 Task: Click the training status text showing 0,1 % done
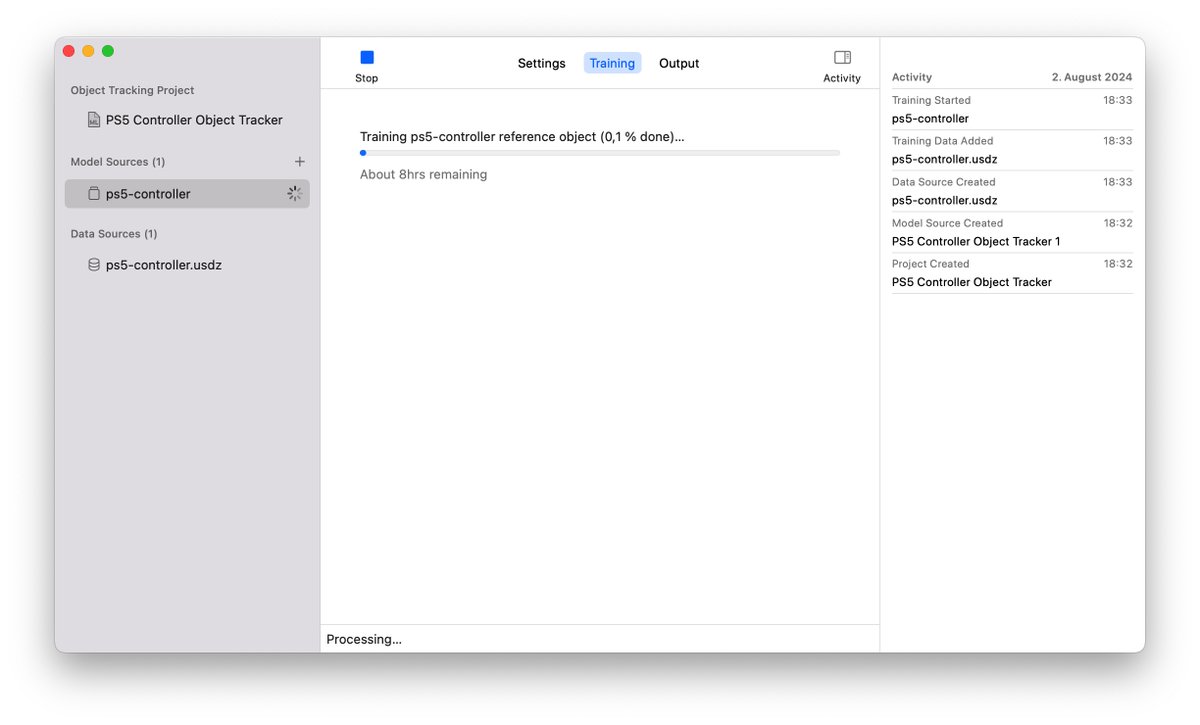(522, 137)
